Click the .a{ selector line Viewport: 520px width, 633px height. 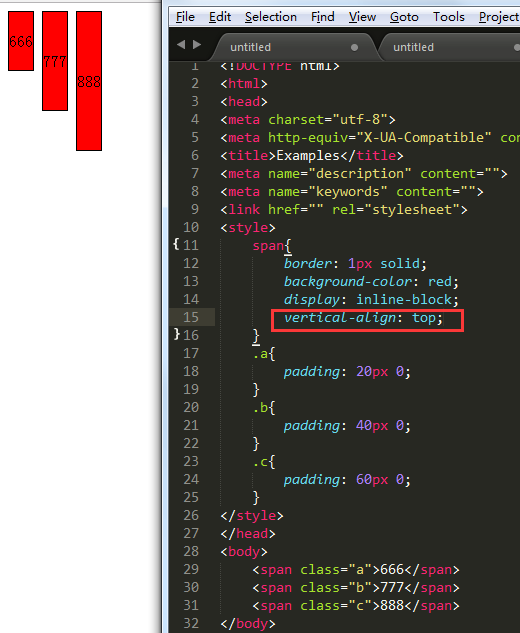click(x=264, y=354)
